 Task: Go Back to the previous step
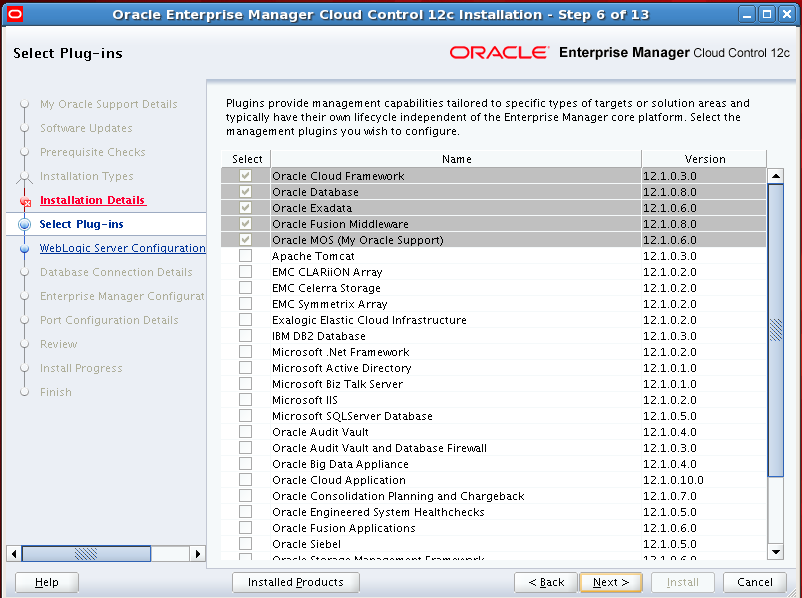pyautogui.click(x=546, y=582)
